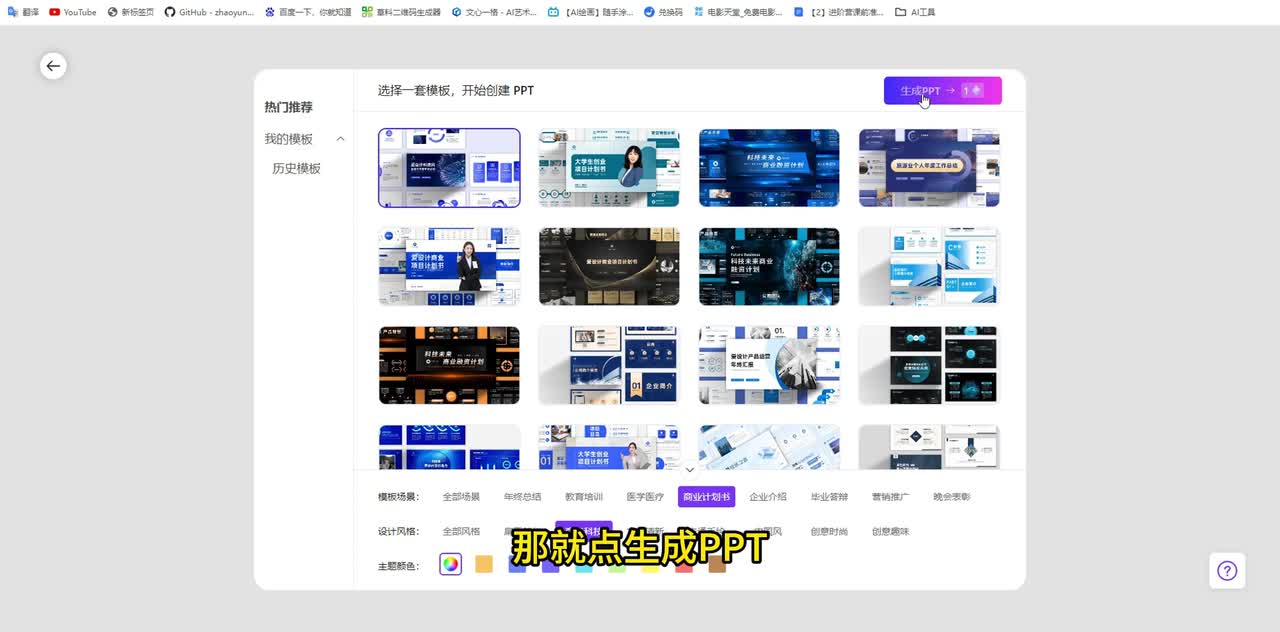1280x632 pixels.
Task: Select the 教育培训 scene filter
Action: 584,497
